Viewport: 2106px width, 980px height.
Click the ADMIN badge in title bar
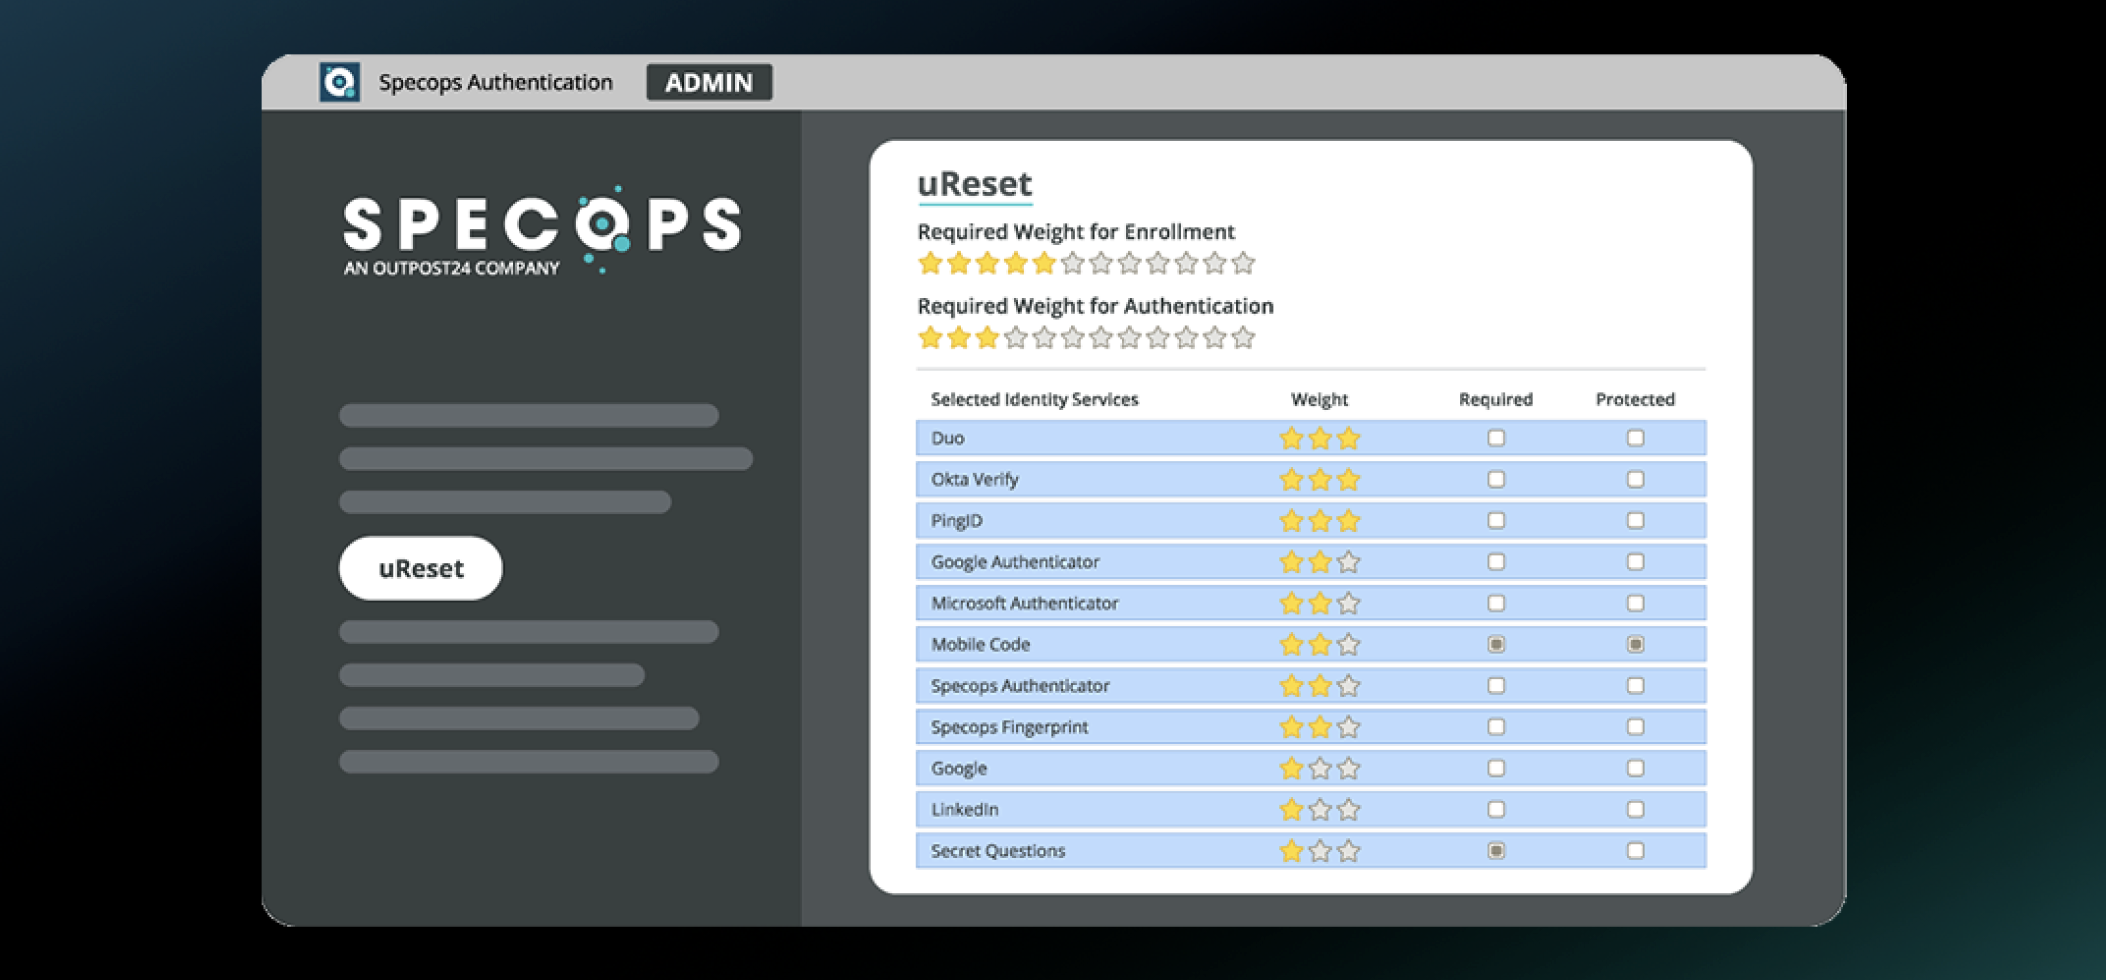click(x=709, y=82)
